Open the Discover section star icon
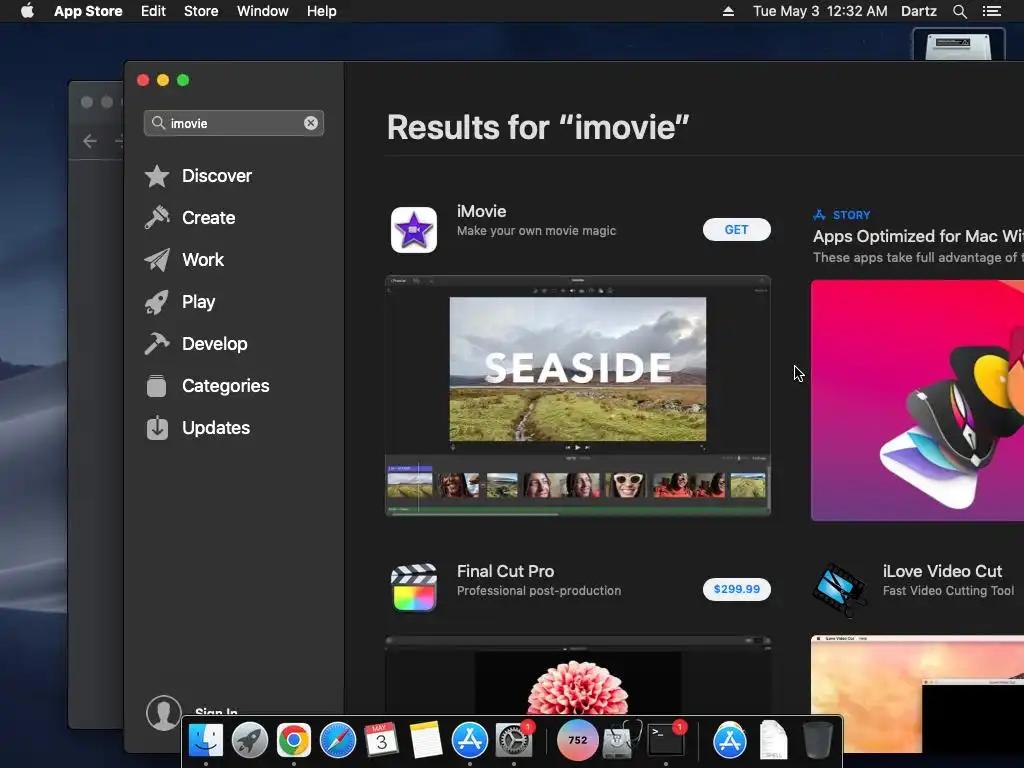Screen dimensions: 1024x768 click(157, 176)
